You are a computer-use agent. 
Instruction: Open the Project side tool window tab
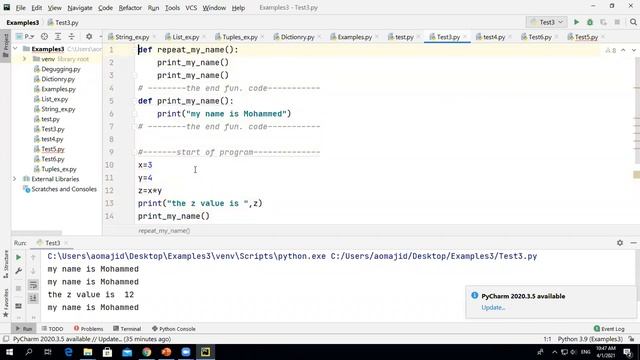(6, 46)
